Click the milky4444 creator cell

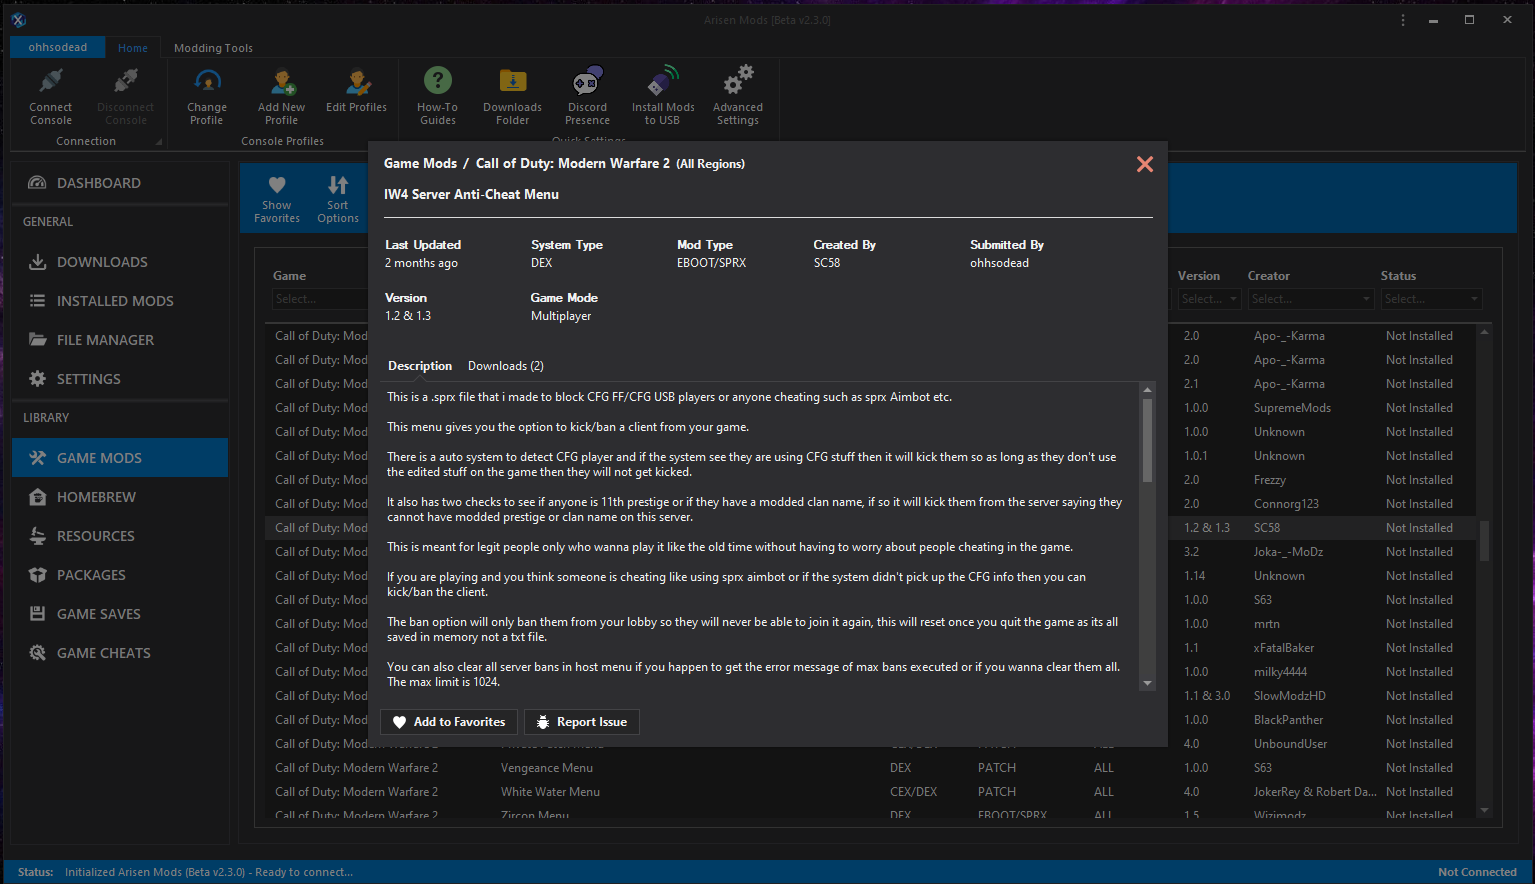[1280, 672]
